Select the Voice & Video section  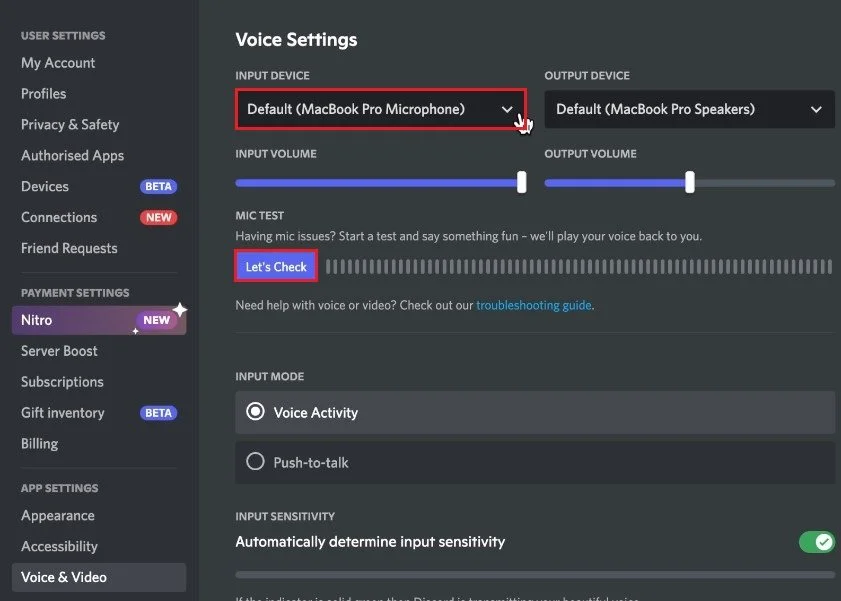(99, 577)
